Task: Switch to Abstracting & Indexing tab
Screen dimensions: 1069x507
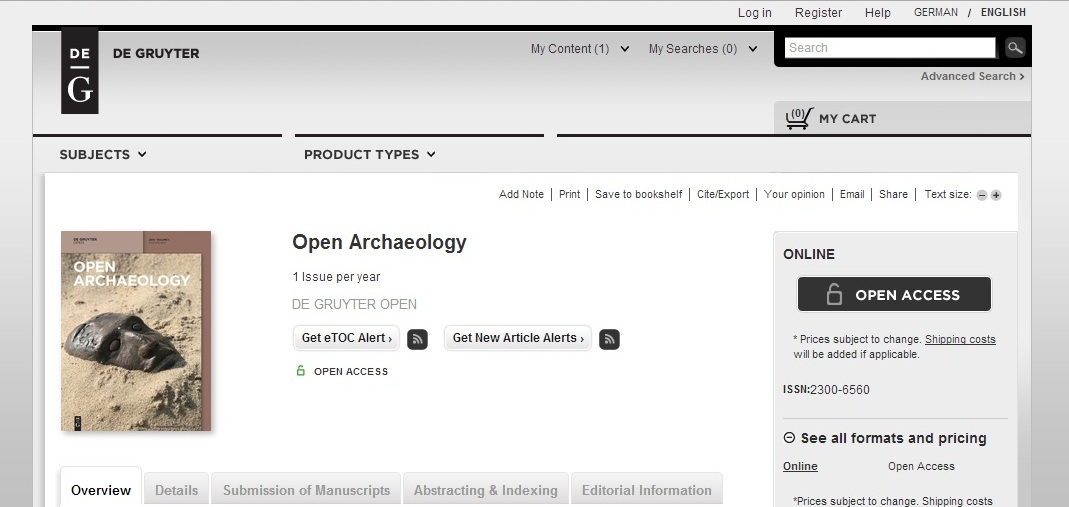Action: click(485, 490)
